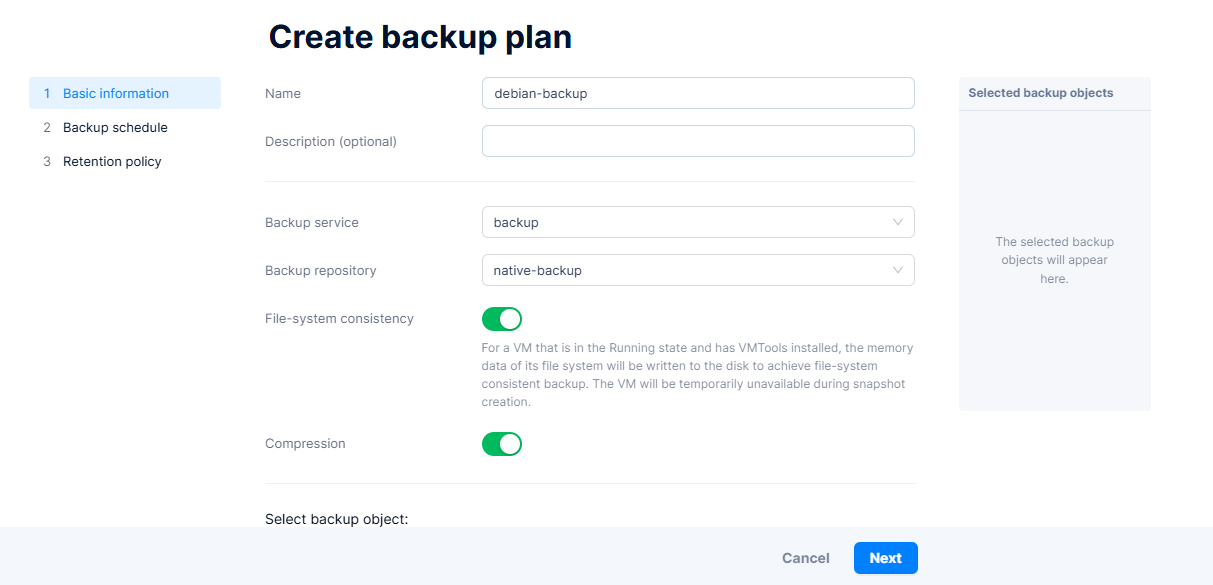Click the chevron arrow in Backup service field

897,222
